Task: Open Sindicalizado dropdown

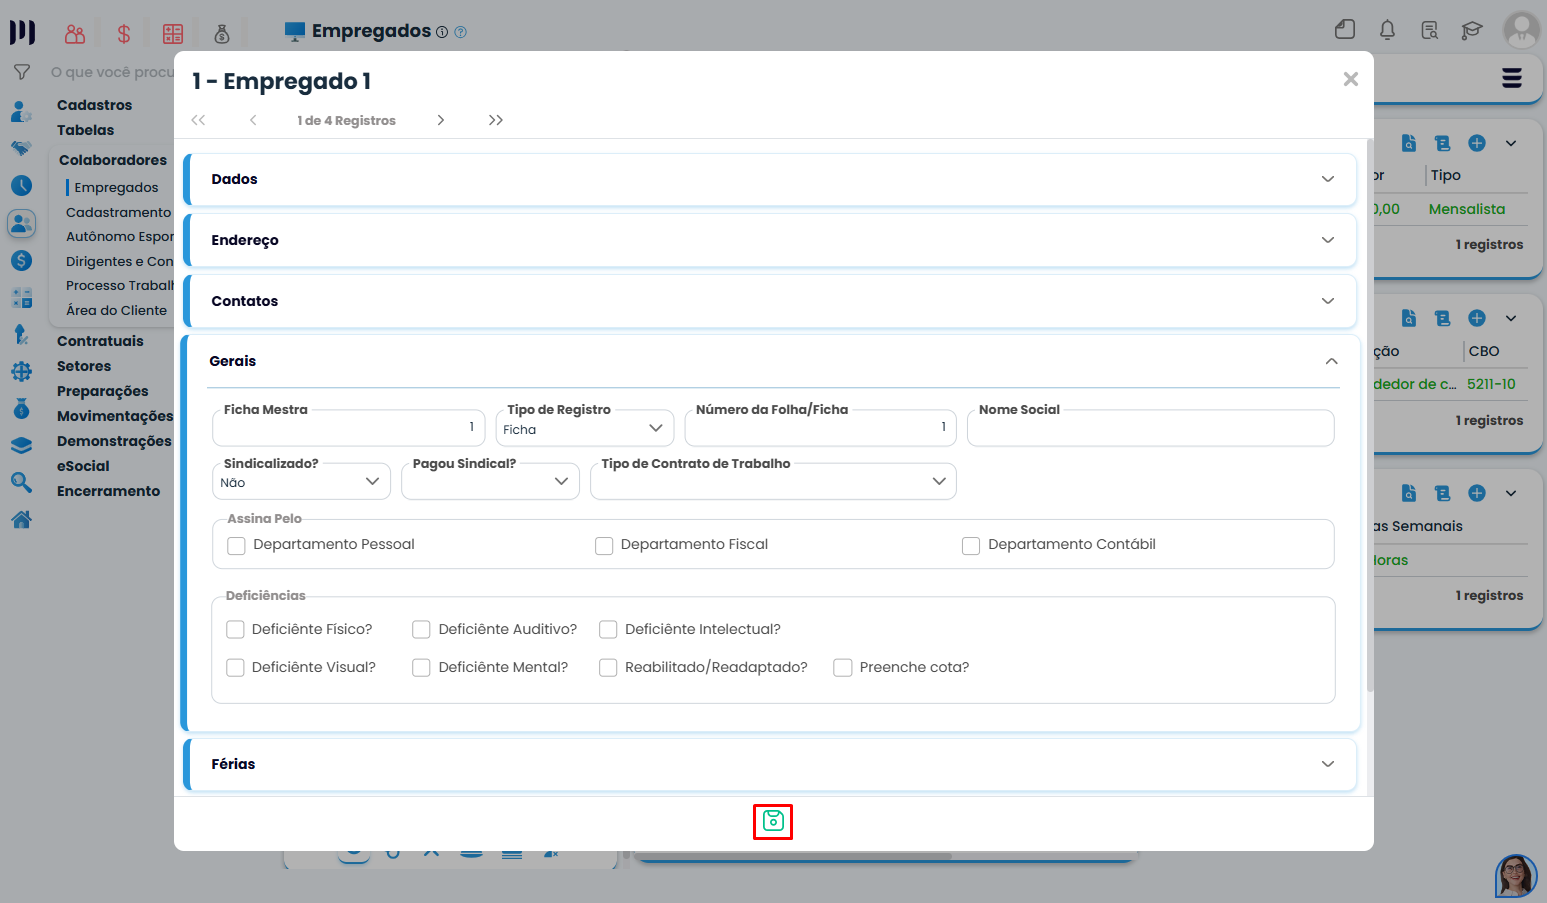Action: [301, 481]
